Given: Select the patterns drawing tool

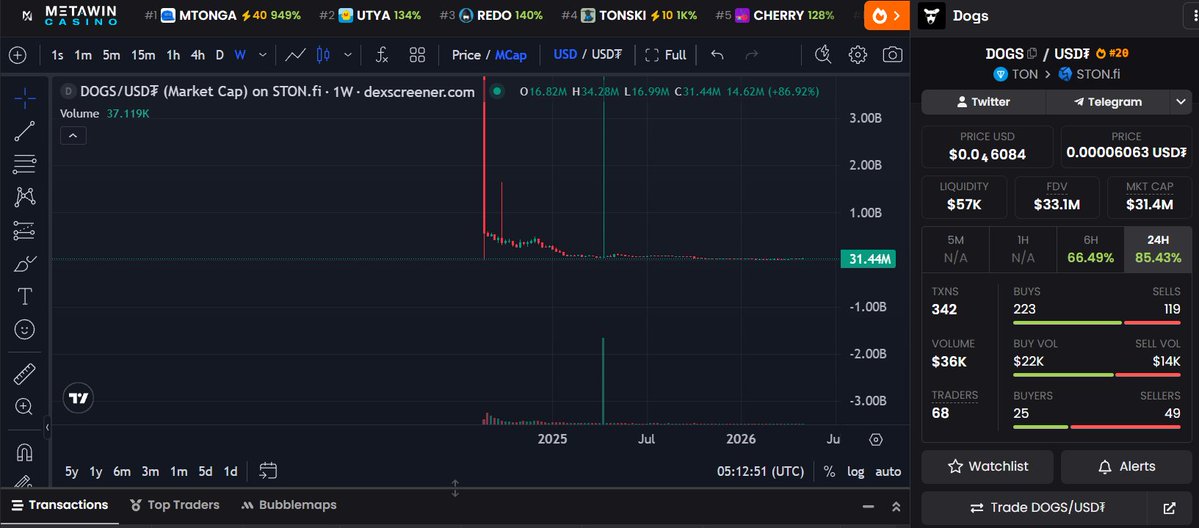Looking at the screenshot, I should click(x=24, y=197).
